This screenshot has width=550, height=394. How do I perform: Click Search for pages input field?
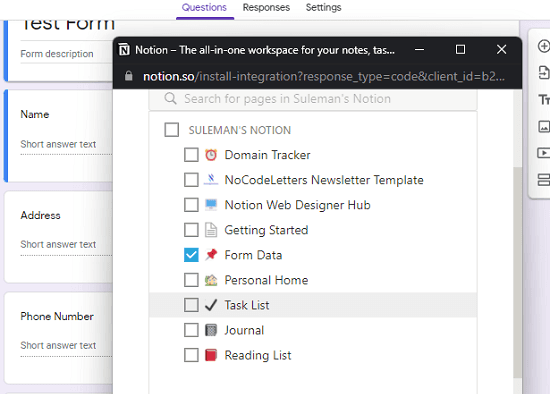313,99
